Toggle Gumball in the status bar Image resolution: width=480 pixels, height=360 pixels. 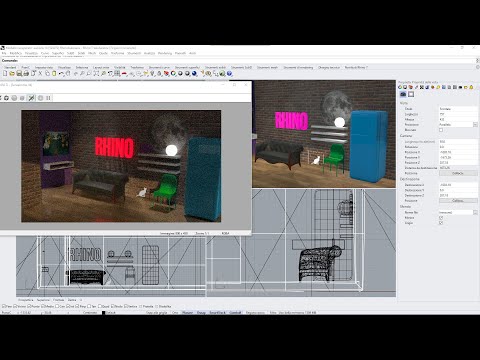pos(235,313)
